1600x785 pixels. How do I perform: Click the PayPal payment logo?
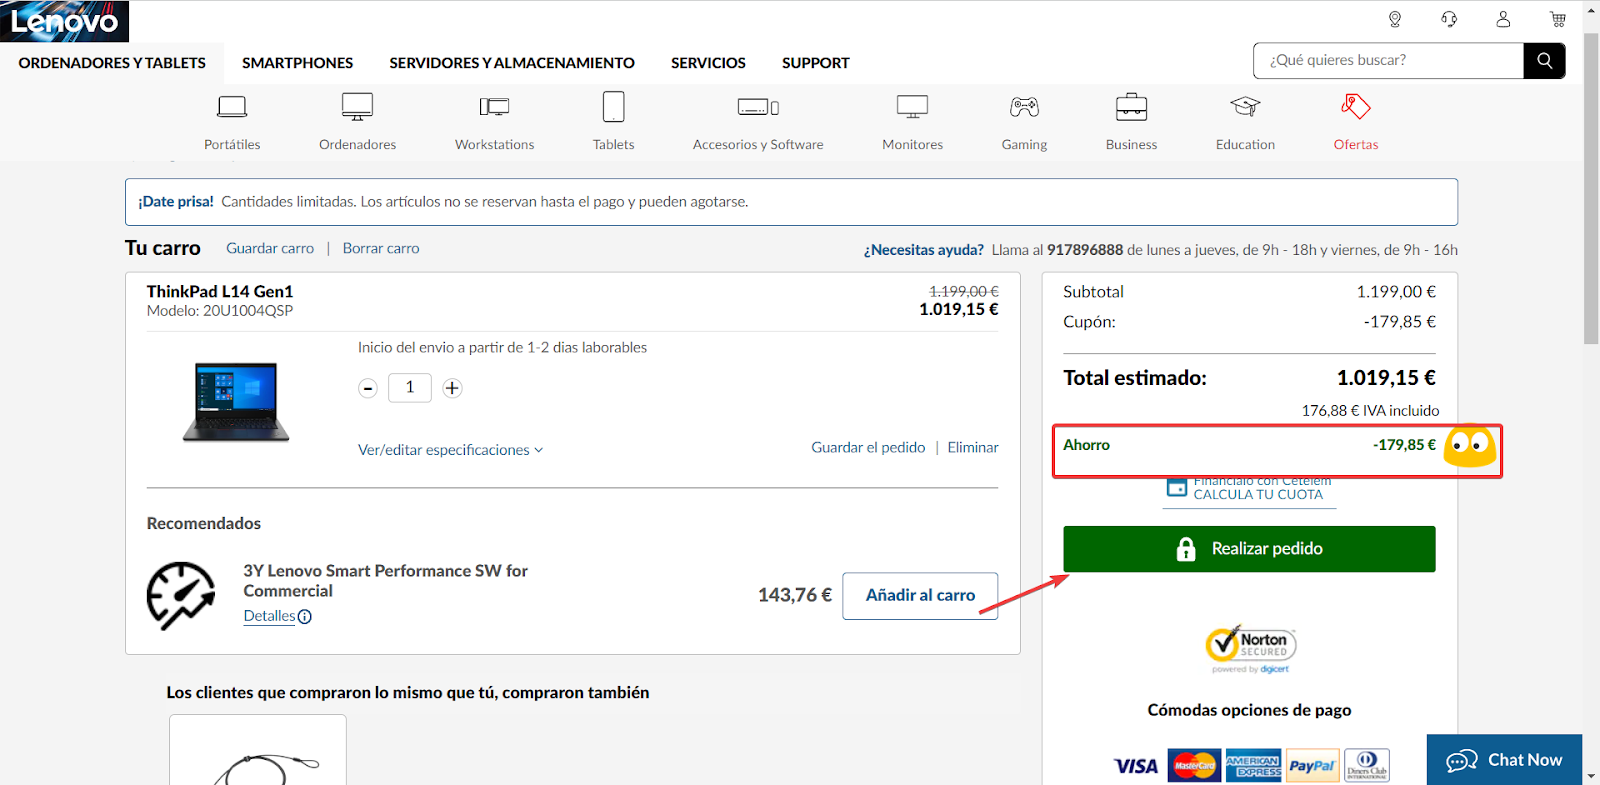coord(1312,766)
